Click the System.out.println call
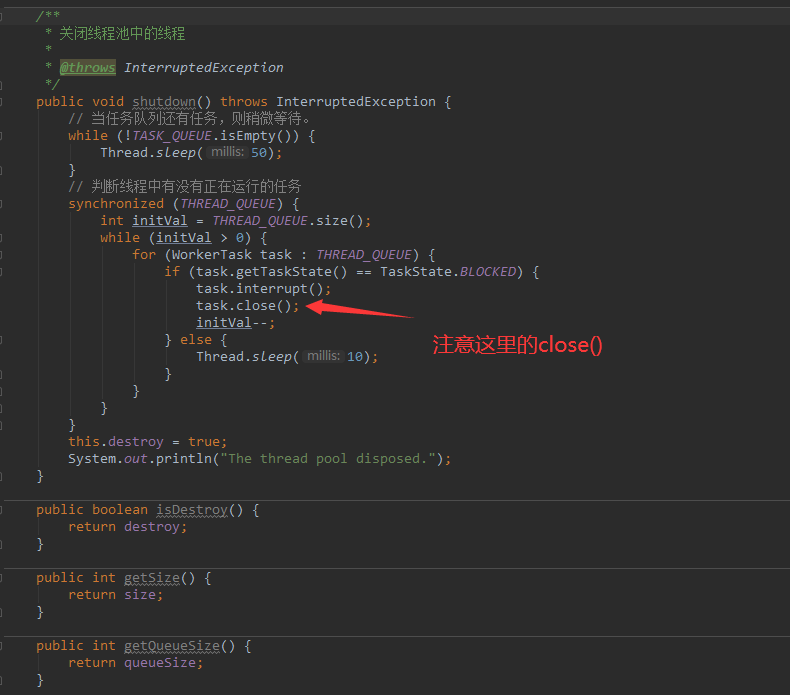The height and width of the screenshot is (695, 790). [x=259, y=459]
